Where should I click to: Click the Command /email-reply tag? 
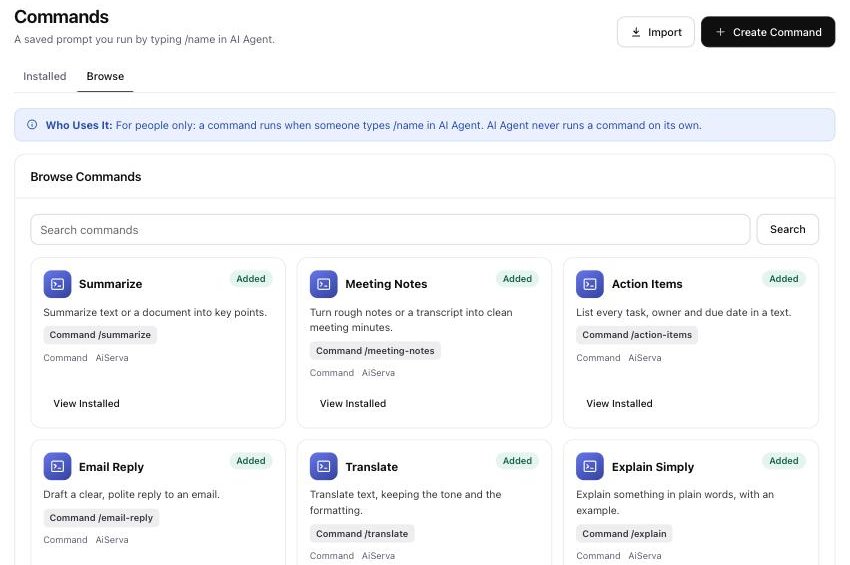(101, 518)
